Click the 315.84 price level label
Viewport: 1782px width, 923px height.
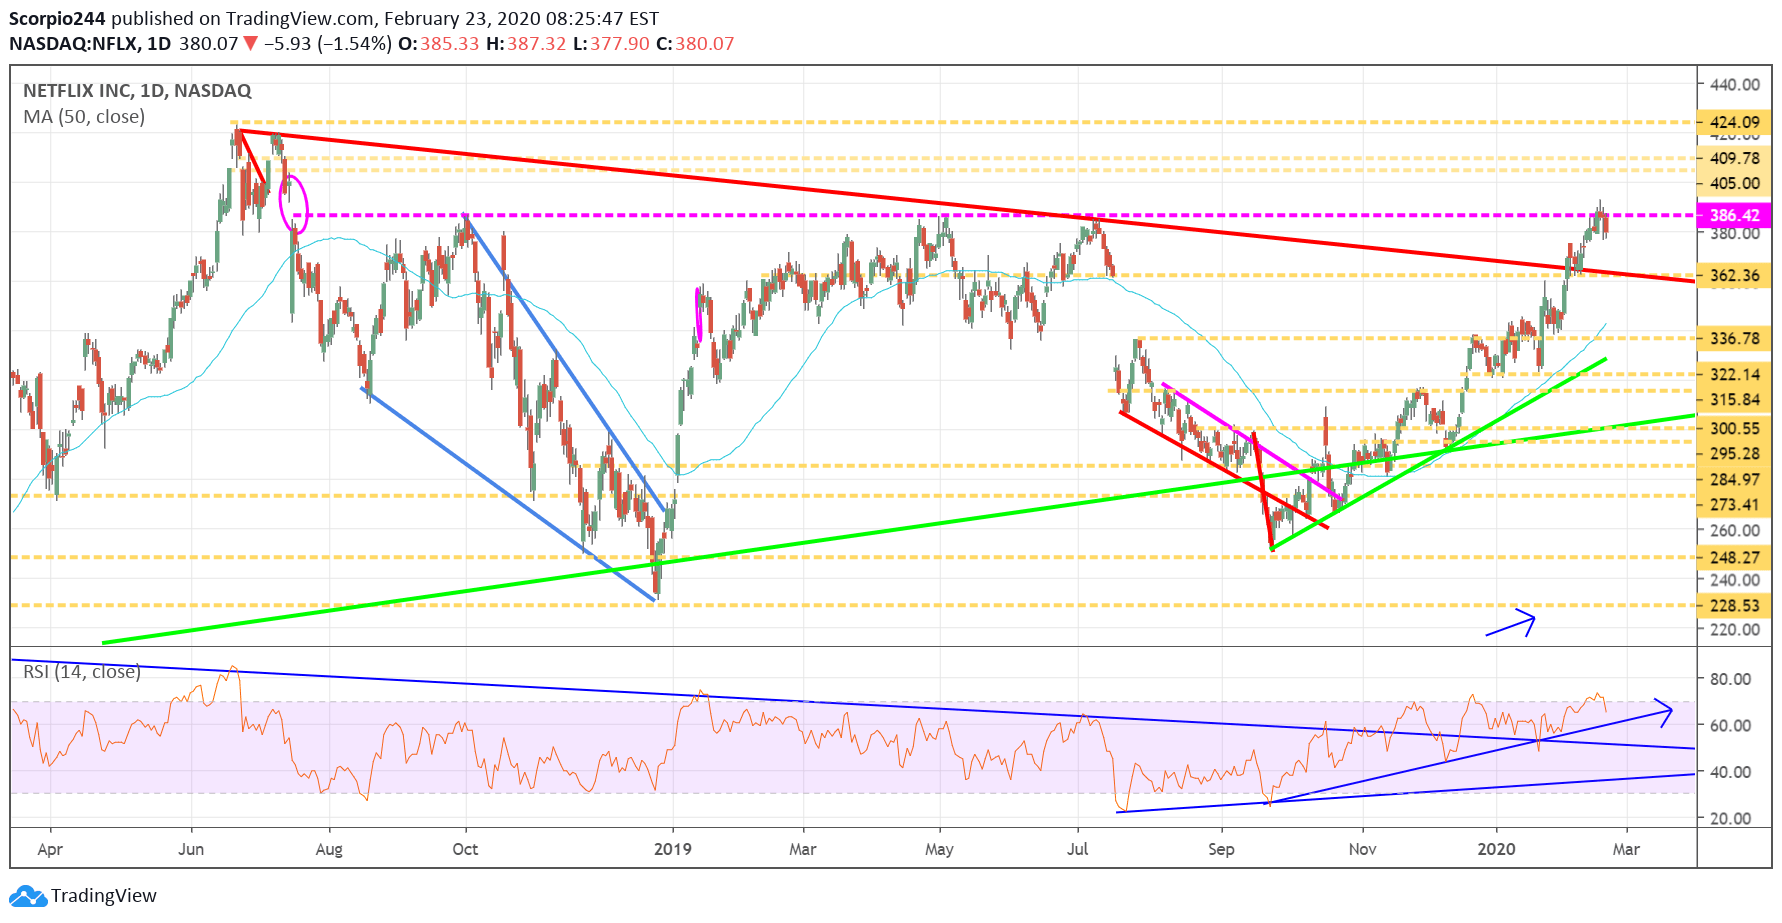pyautogui.click(x=1735, y=399)
